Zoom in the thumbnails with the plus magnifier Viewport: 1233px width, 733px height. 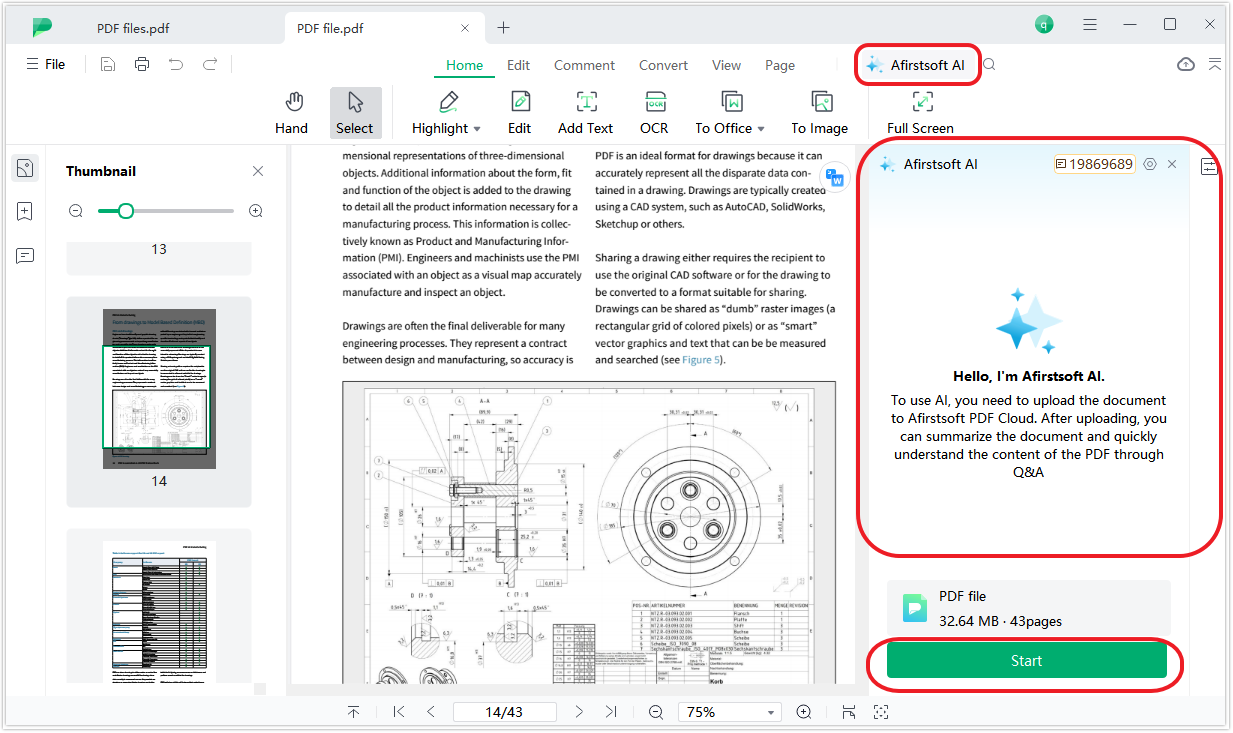click(x=256, y=211)
